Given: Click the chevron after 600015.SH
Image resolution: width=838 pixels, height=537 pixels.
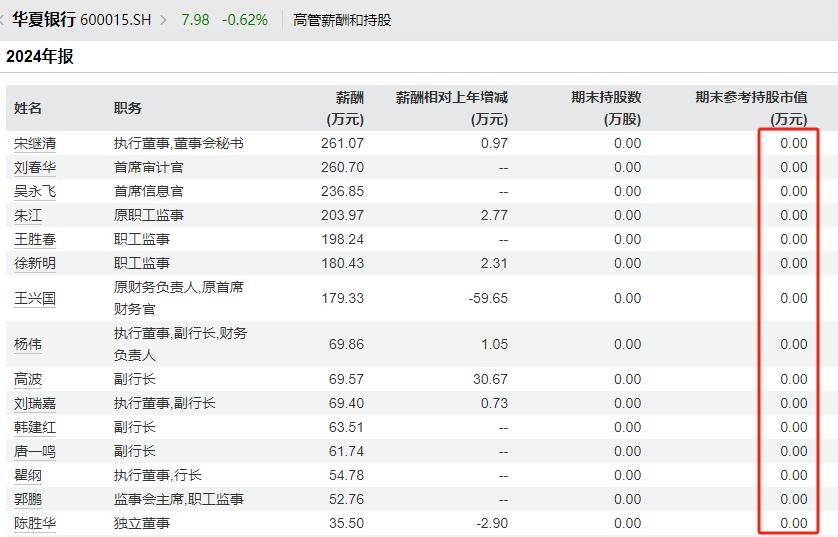Looking at the screenshot, I should click(164, 20).
